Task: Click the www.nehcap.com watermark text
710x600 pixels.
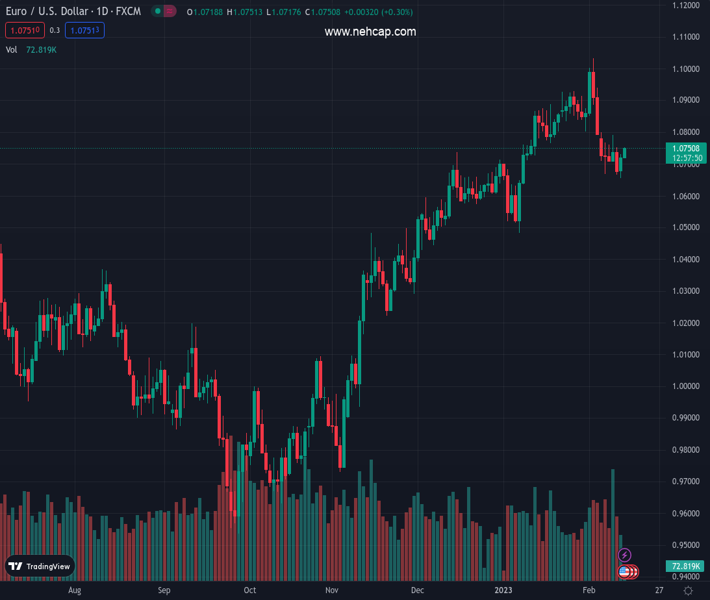Action: tap(370, 32)
